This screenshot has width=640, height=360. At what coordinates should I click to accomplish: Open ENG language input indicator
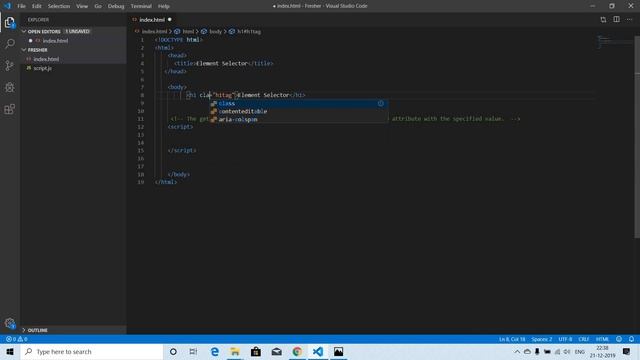pos(579,351)
